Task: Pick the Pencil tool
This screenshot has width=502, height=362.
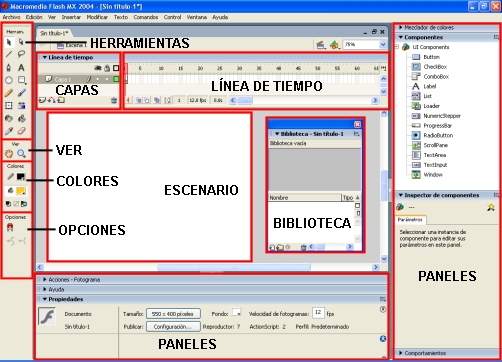Action: click(9, 93)
